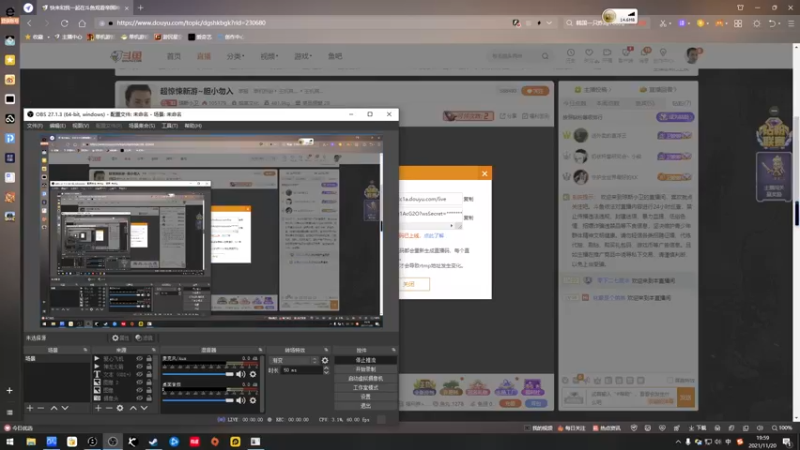Click 开始录制 start recording button
The height and width of the screenshot is (450, 800).
coord(365,369)
